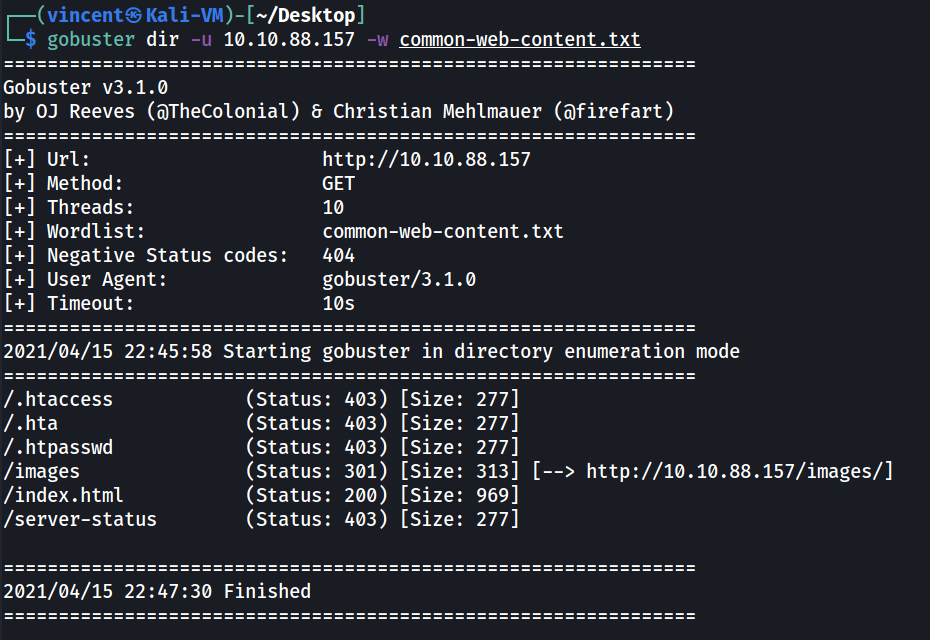Click the Wordlist common-web-content.txt value
This screenshot has height=640, width=930.
pos(443,232)
